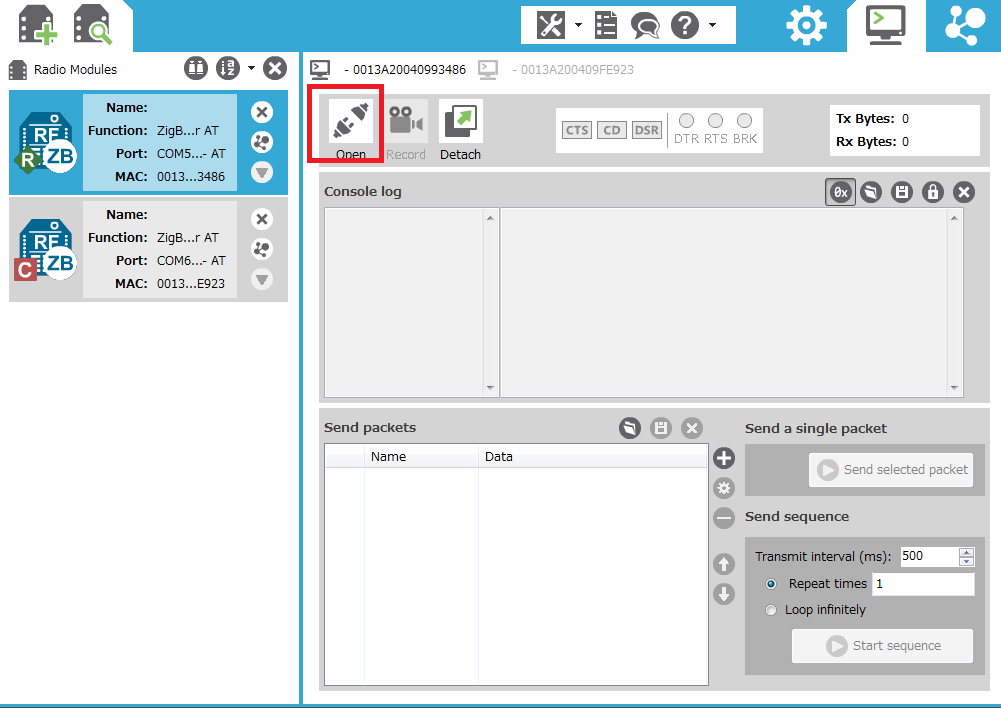This screenshot has width=1001, height=708.
Task: Save the console log session
Action: [x=901, y=192]
